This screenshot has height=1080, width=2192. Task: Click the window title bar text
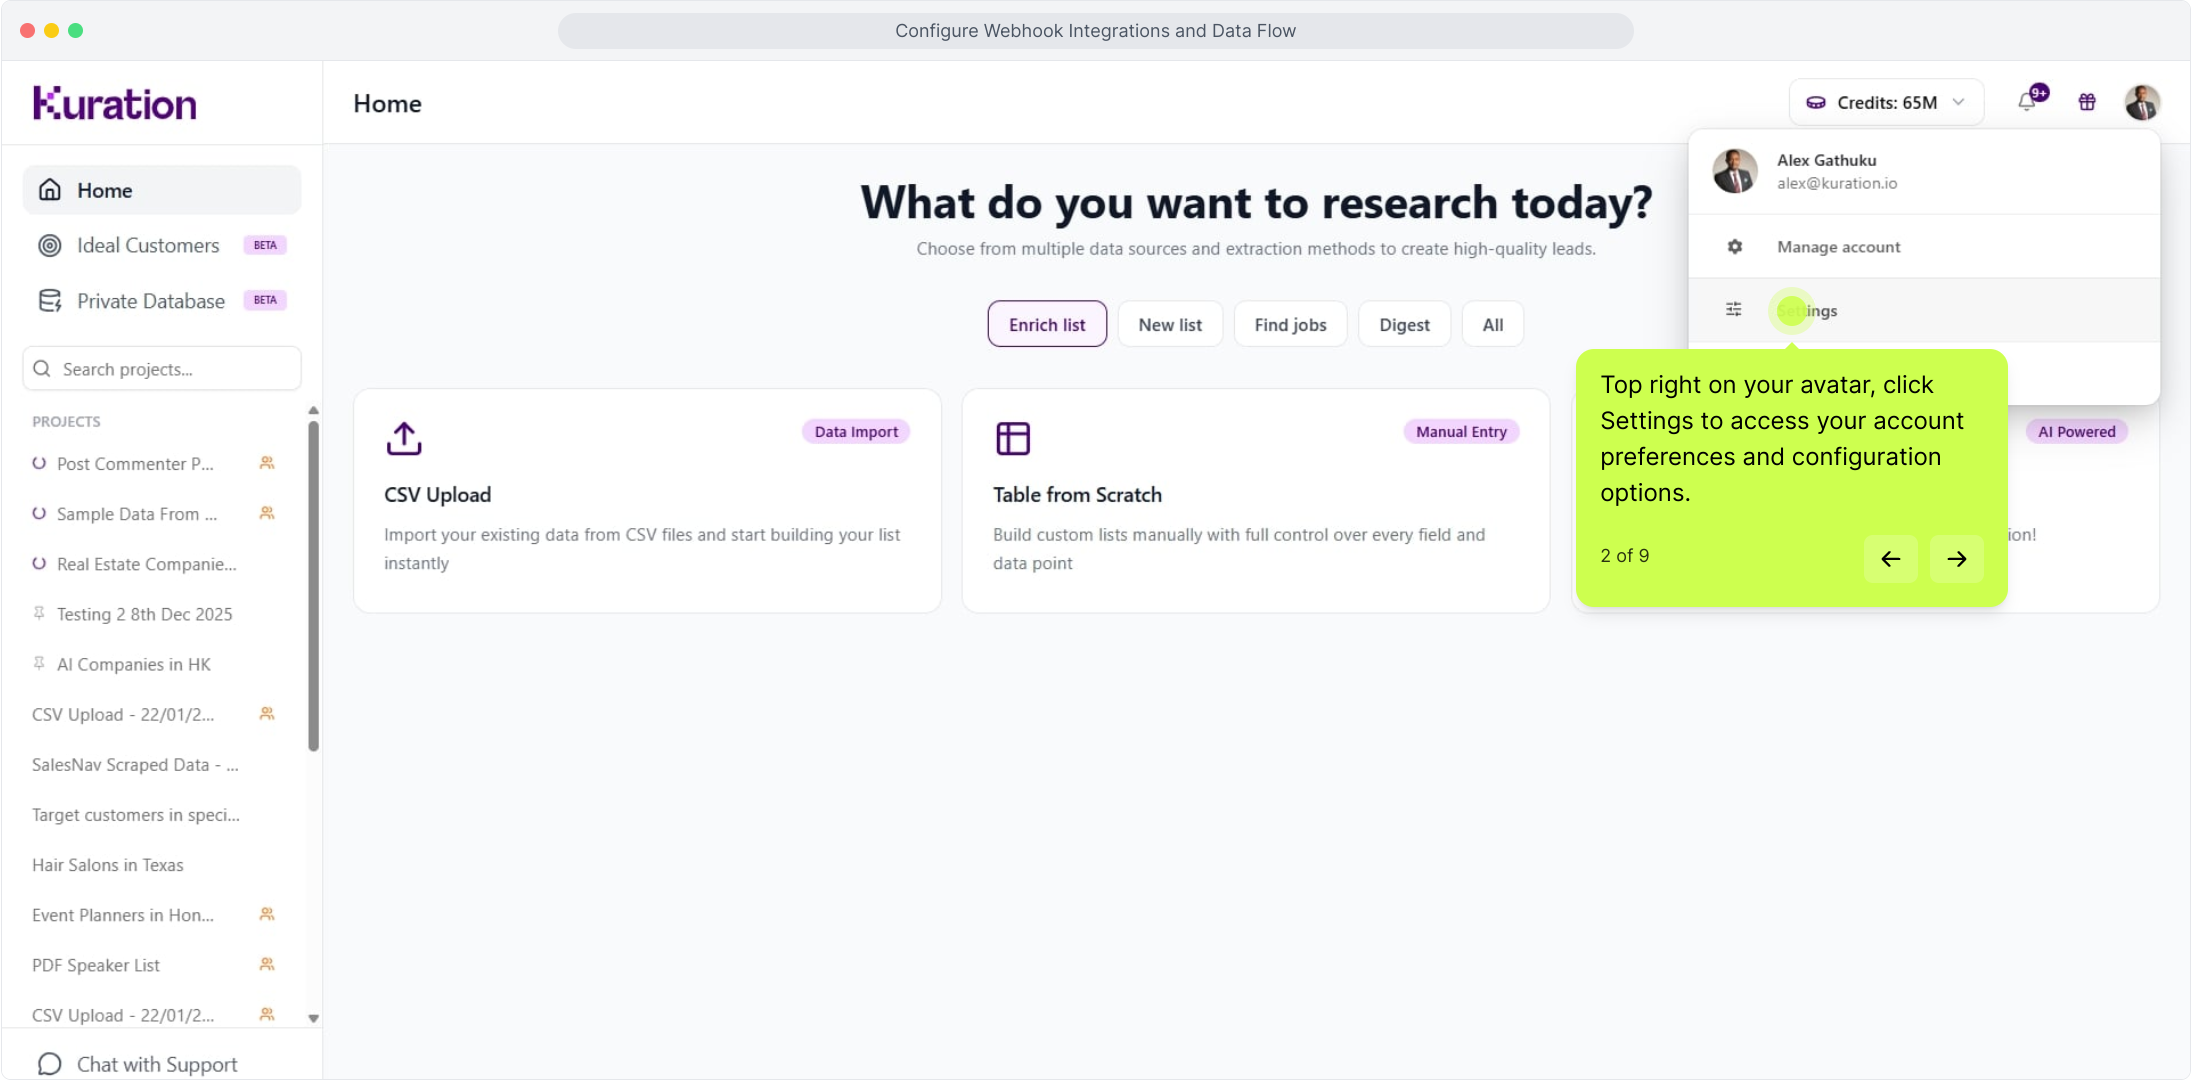pyautogui.click(x=1095, y=31)
